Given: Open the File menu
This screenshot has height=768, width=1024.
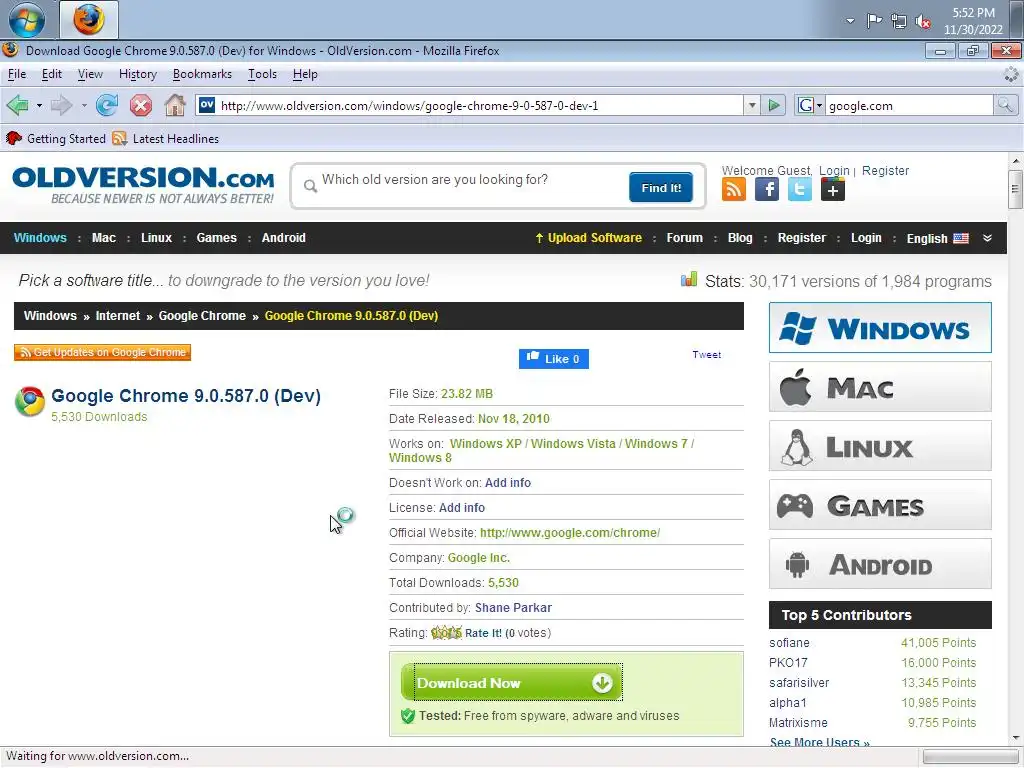Looking at the screenshot, I should [17, 74].
